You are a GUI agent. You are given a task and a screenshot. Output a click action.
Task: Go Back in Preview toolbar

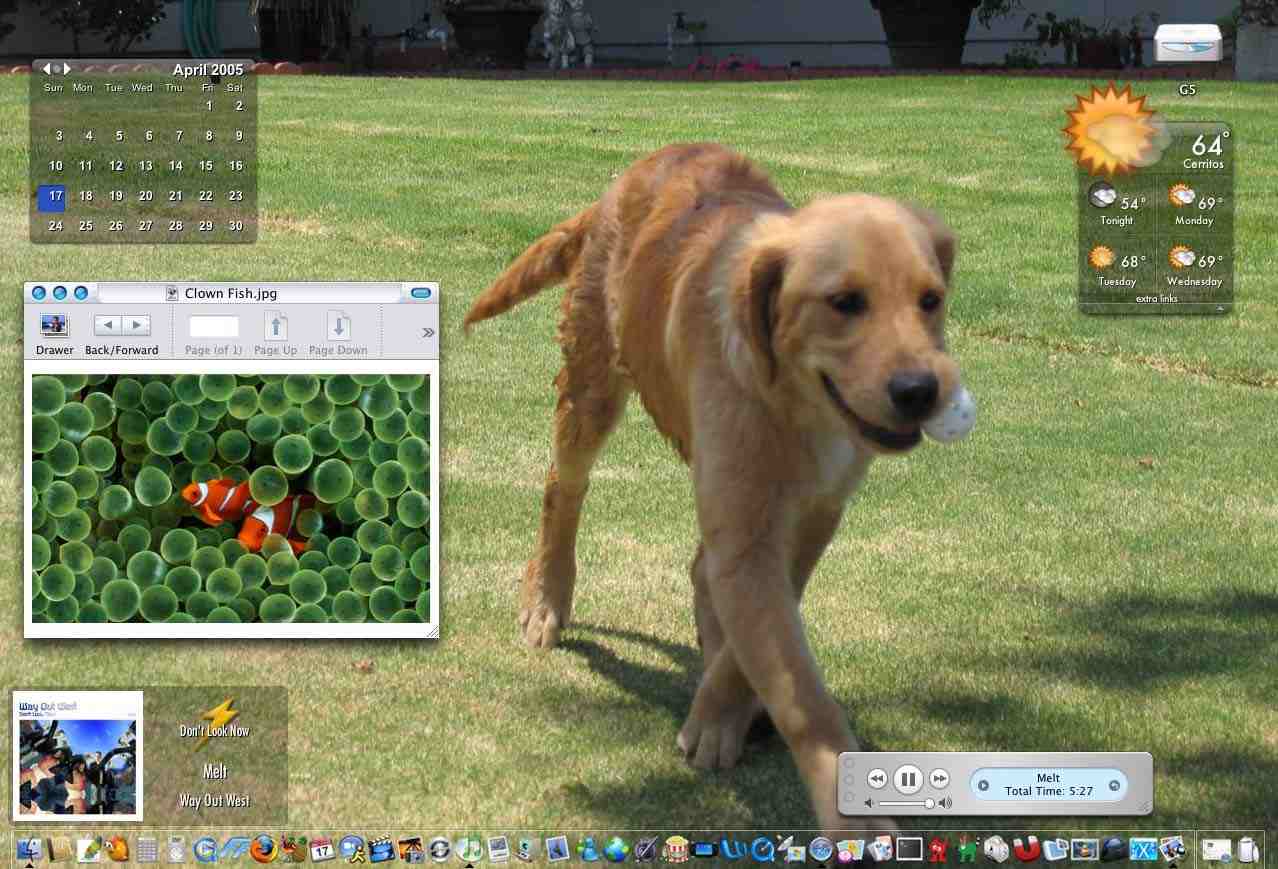tap(108, 325)
